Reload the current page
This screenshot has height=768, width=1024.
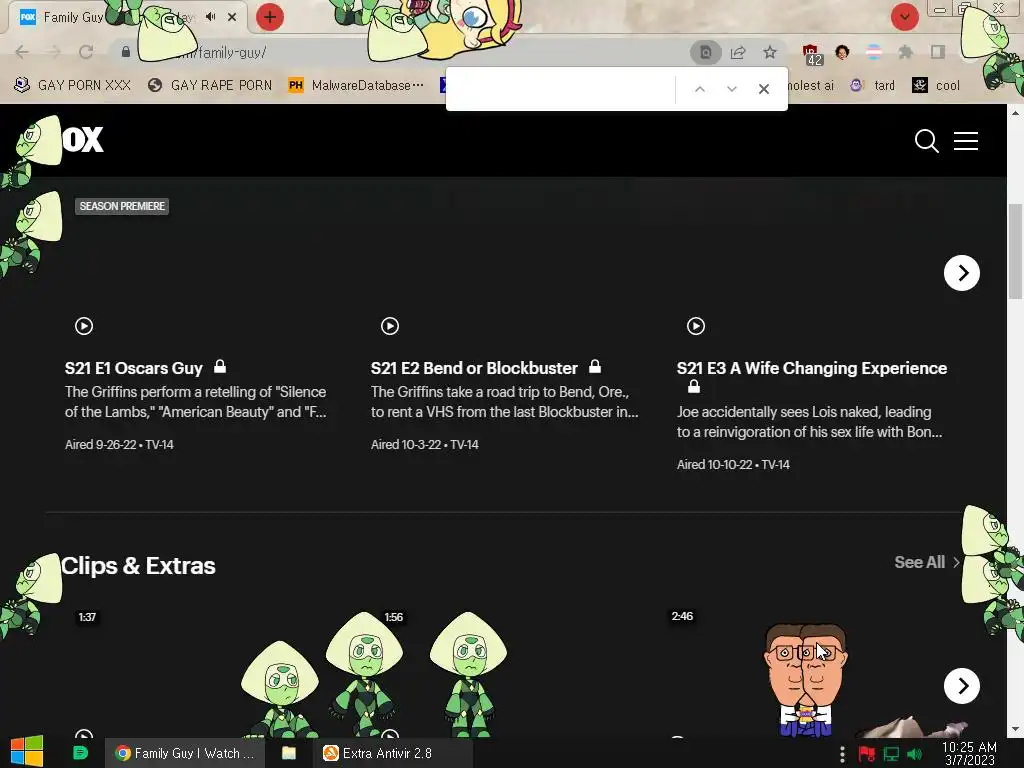point(86,52)
